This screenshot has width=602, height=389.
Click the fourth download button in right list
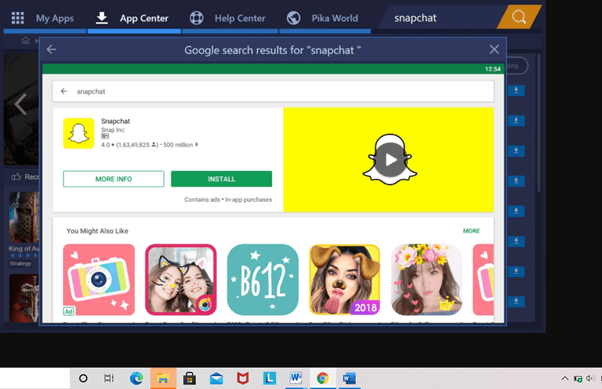(x=516, y=180)
